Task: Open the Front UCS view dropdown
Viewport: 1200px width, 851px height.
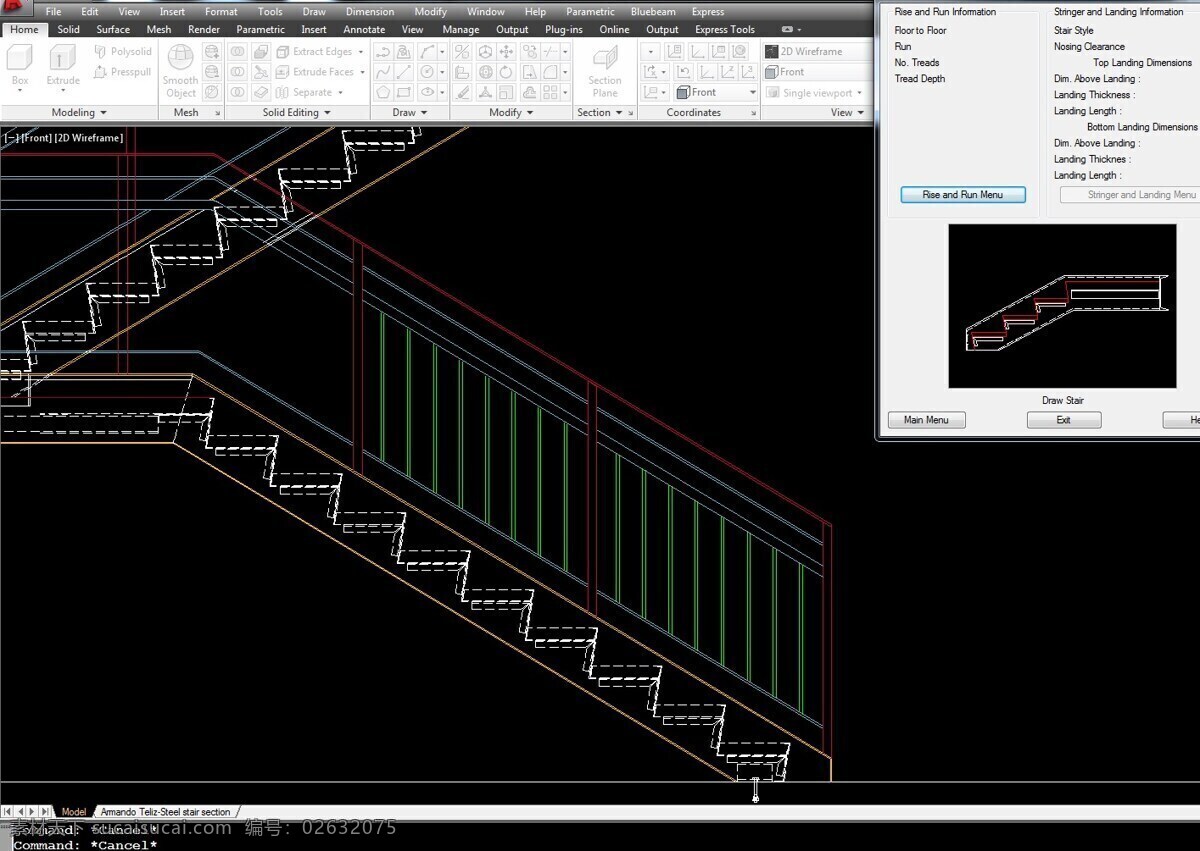Action: click(717, 92)
